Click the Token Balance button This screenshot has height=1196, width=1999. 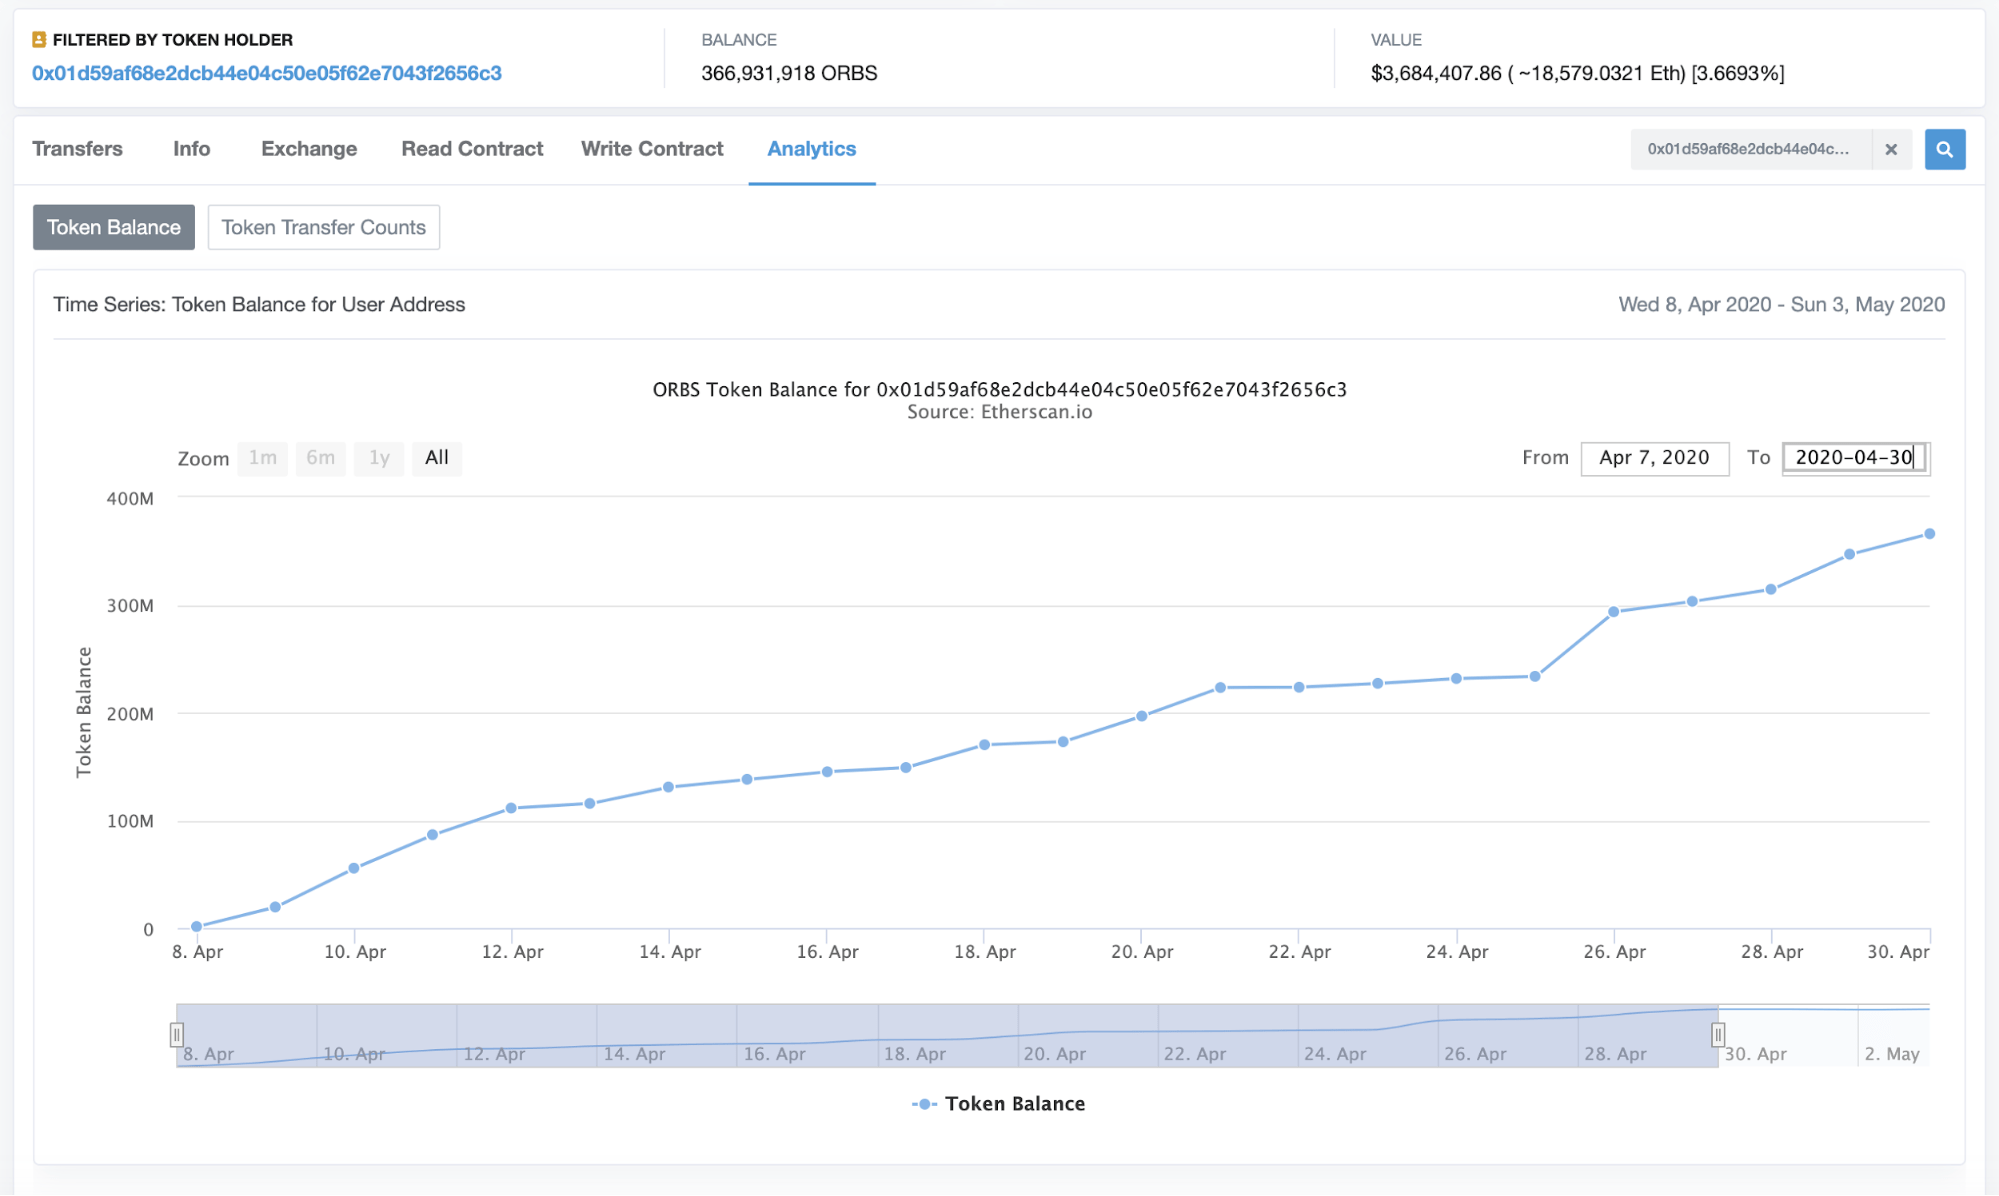click(x=114, y=227)
